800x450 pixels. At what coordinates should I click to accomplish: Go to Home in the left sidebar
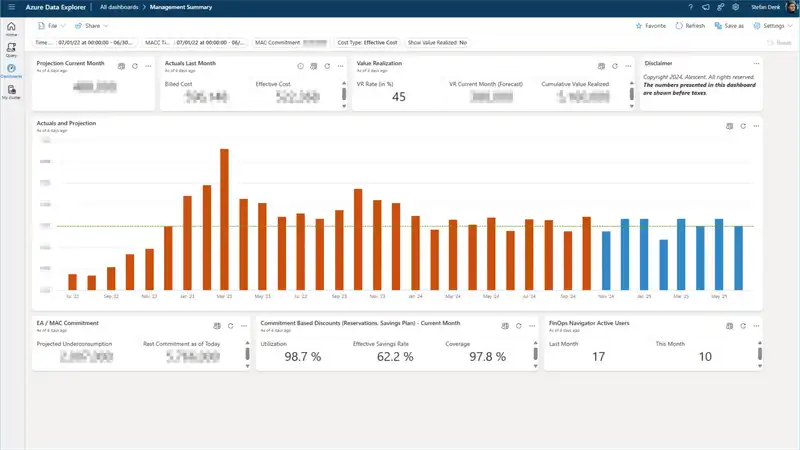(x=11, y=27)
